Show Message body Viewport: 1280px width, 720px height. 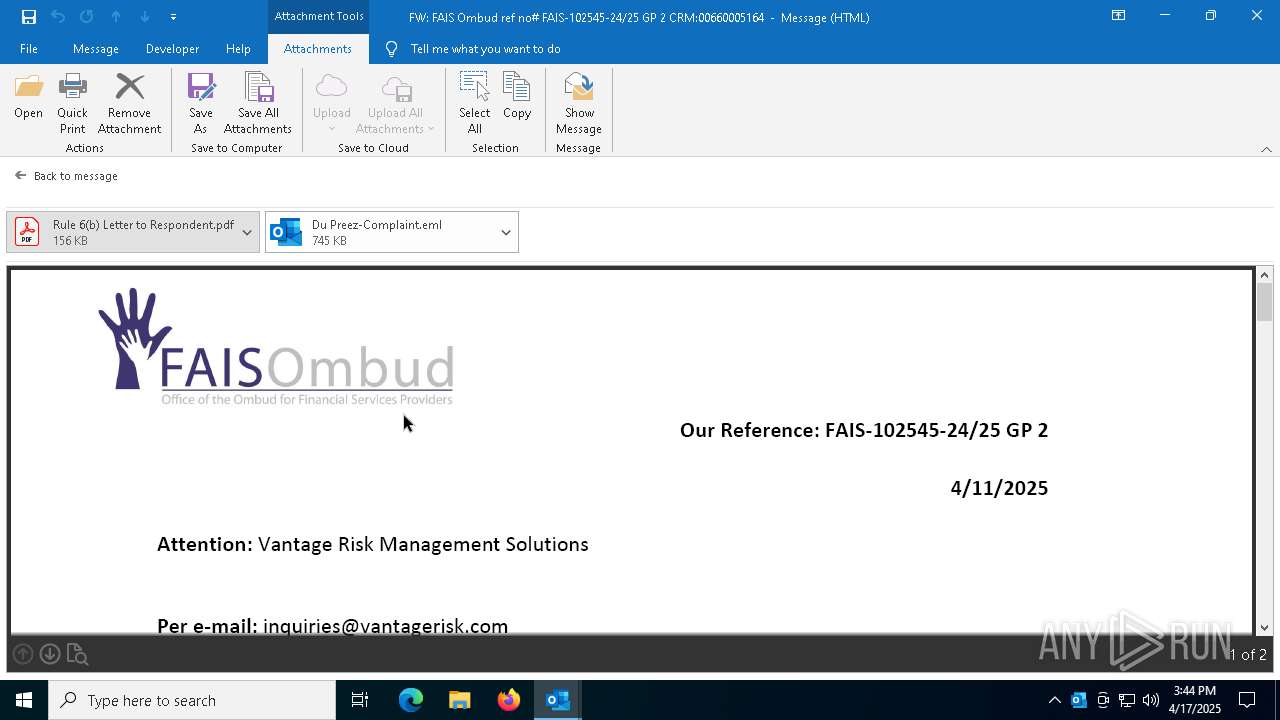pyautogui.click(x=579, y=104)
